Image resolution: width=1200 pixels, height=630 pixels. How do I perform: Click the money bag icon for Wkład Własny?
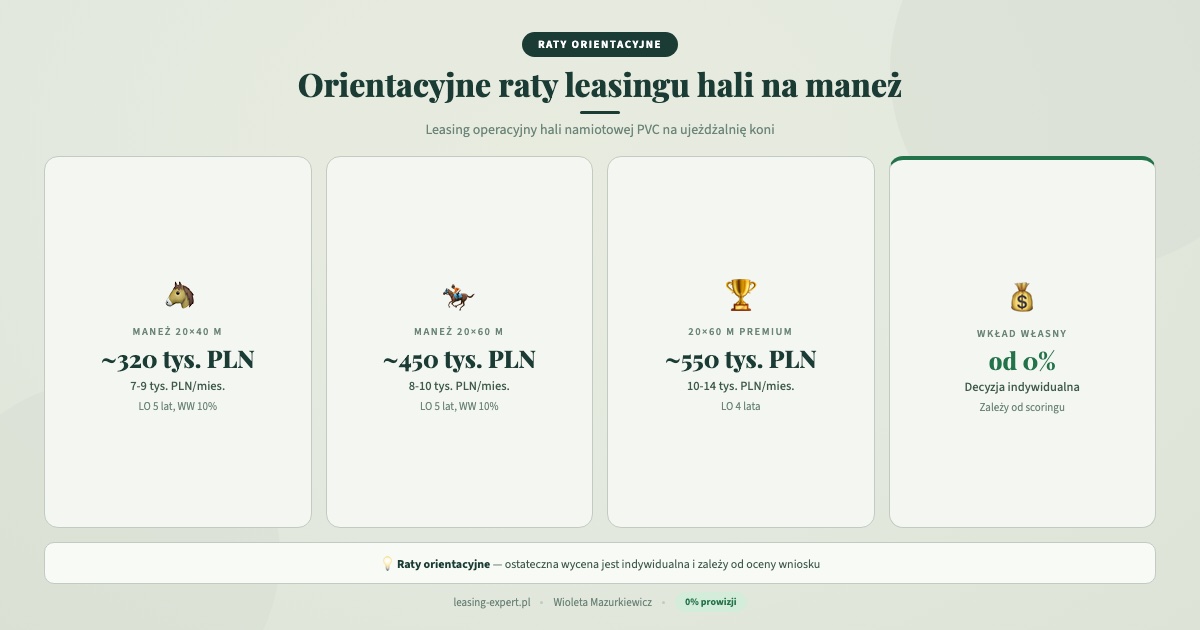tap(1021, 295)
